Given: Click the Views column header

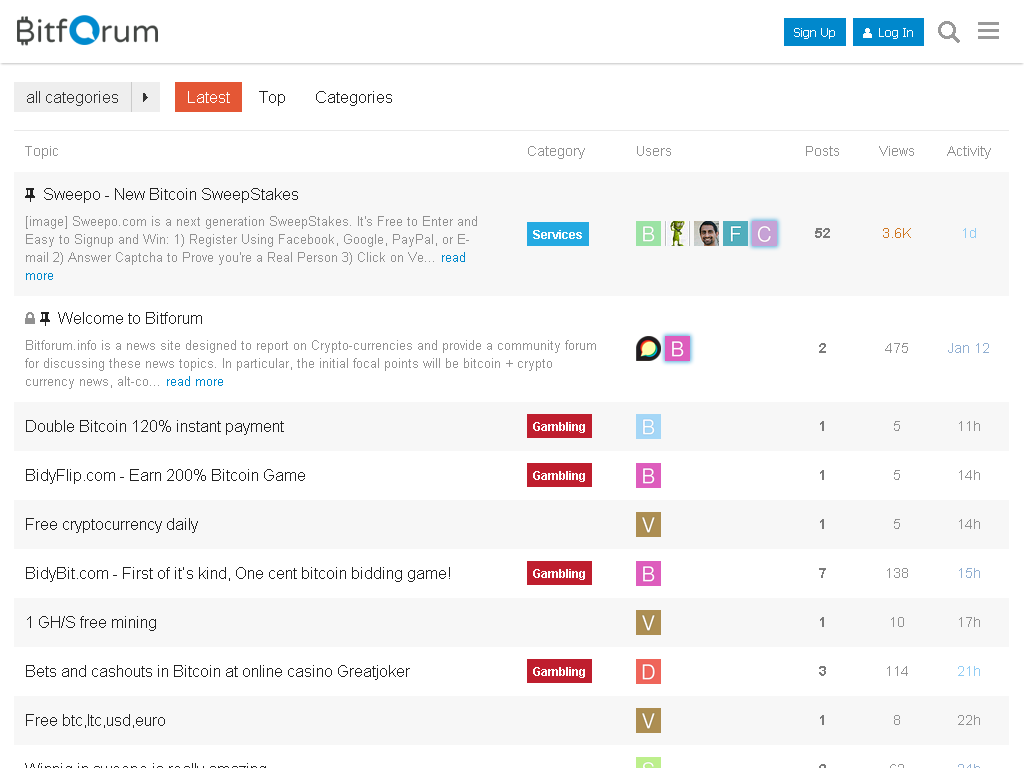Looking at the screenshot, I should coord(897,151).
